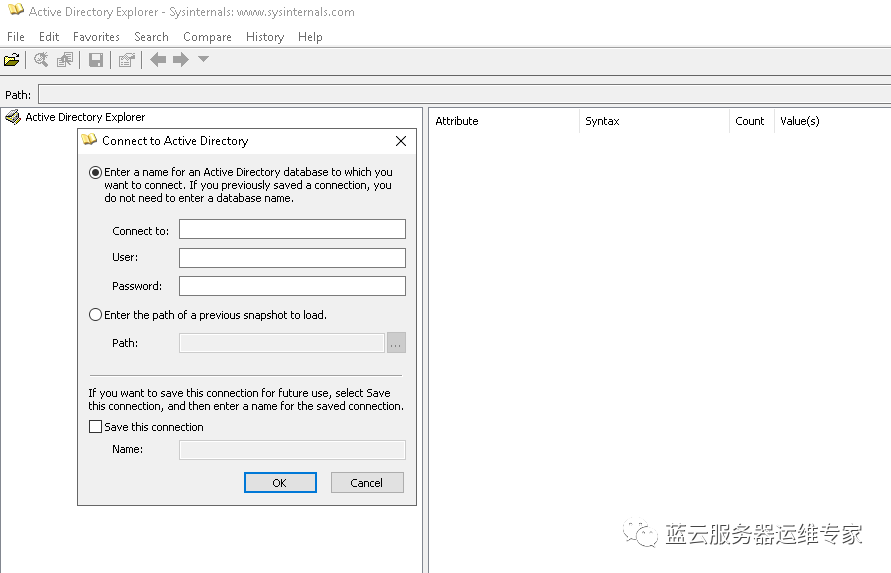Image resolution: width=891 pixels, height=573 pixels.
Task: Click the OK button
Action: (x=280, y=483)
